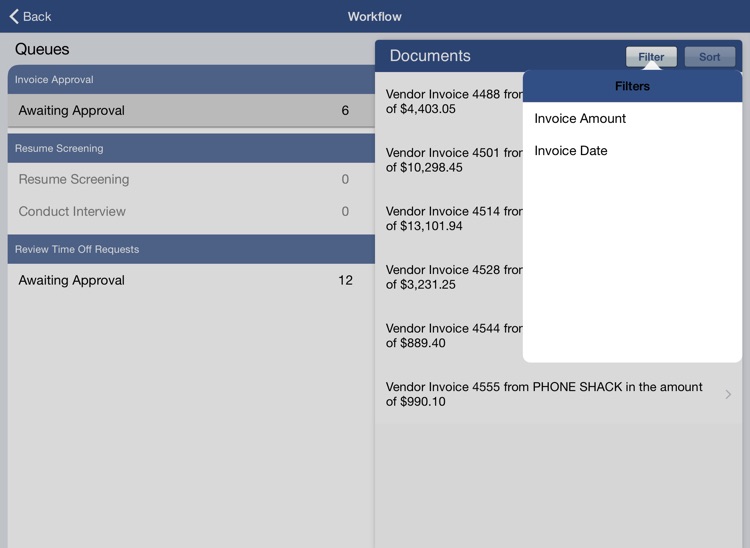This screenshot has width=750, height=548.
Task: Click the Review Time Off Requests header
Action: [191, 249]
